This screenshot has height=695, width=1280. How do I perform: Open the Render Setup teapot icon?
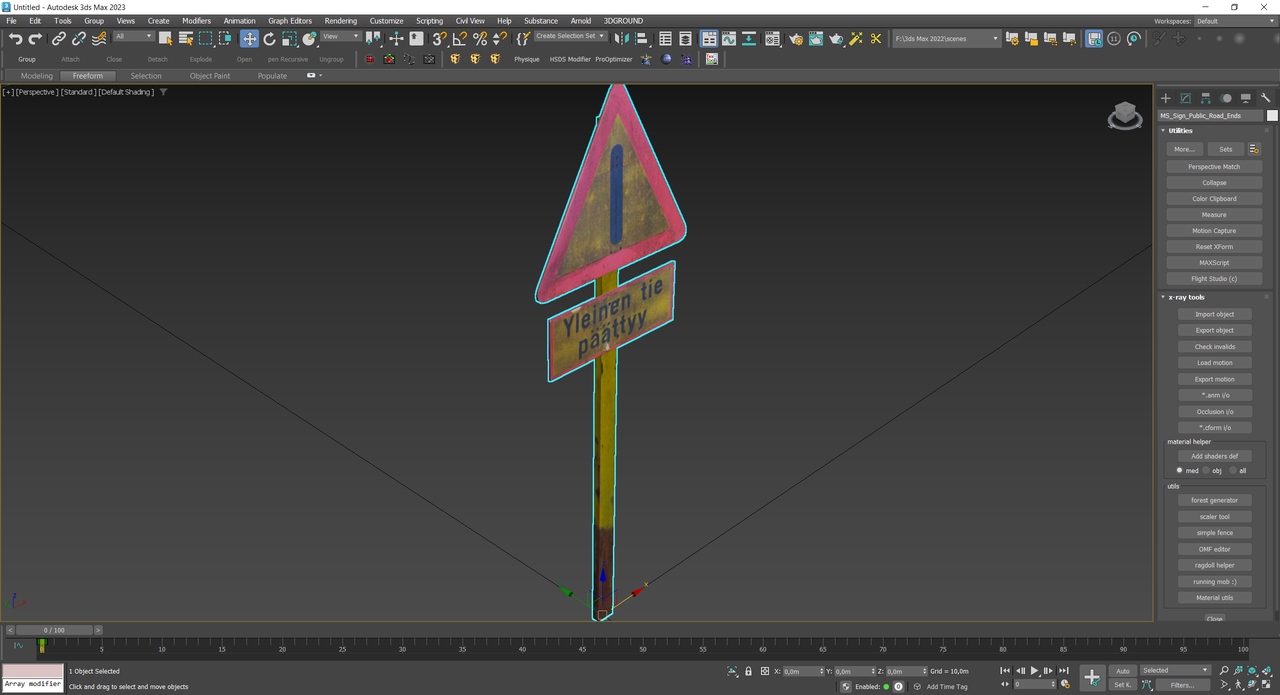pyautogui.click(x=795, y=39)
